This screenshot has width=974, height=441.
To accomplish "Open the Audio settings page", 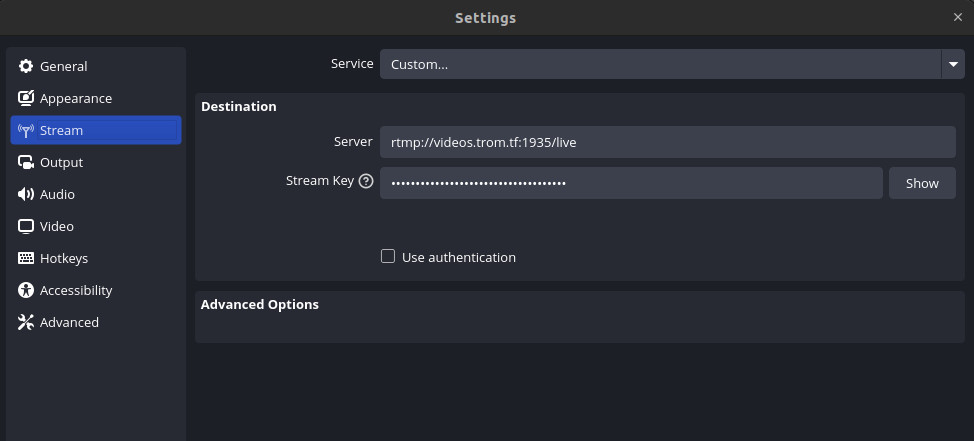I will tap(96, 194).
